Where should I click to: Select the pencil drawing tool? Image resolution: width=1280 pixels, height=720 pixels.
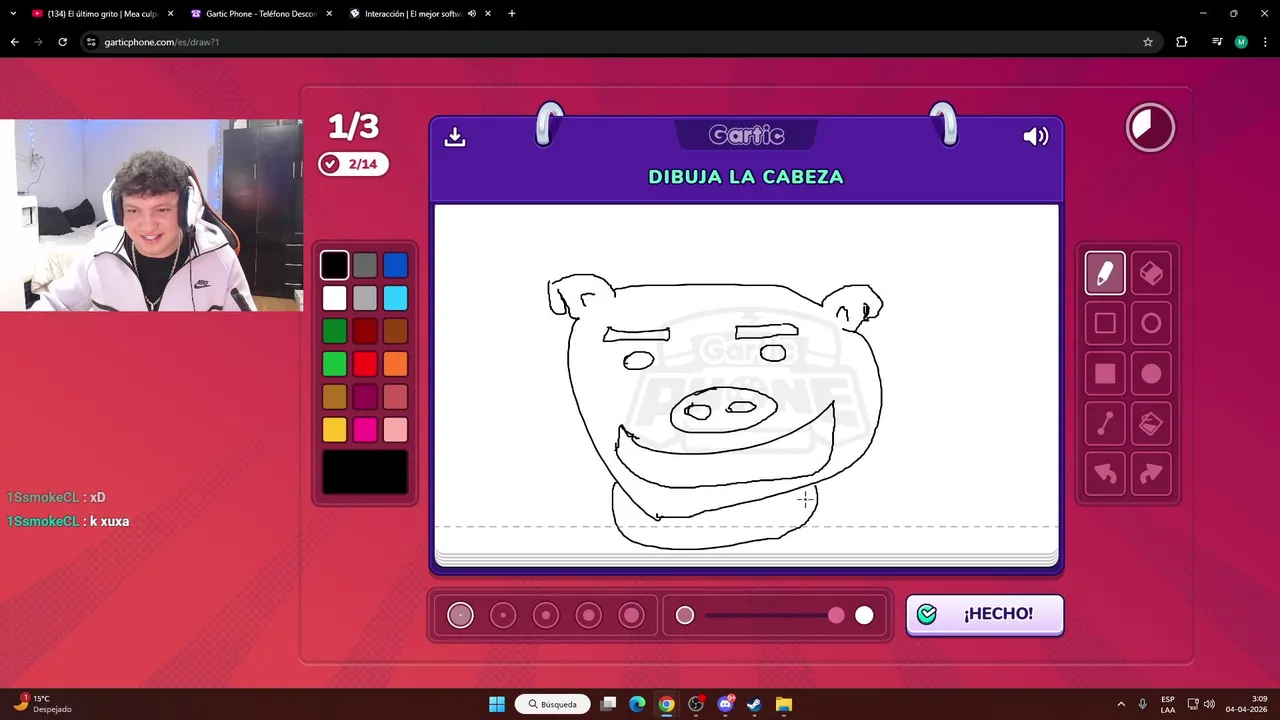click(x=1105, y=273)
